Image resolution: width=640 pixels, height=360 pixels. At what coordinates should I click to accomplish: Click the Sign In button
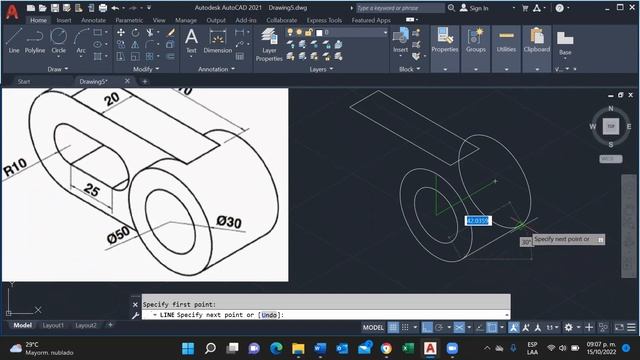pyautogui.click(x=474, y=8)
